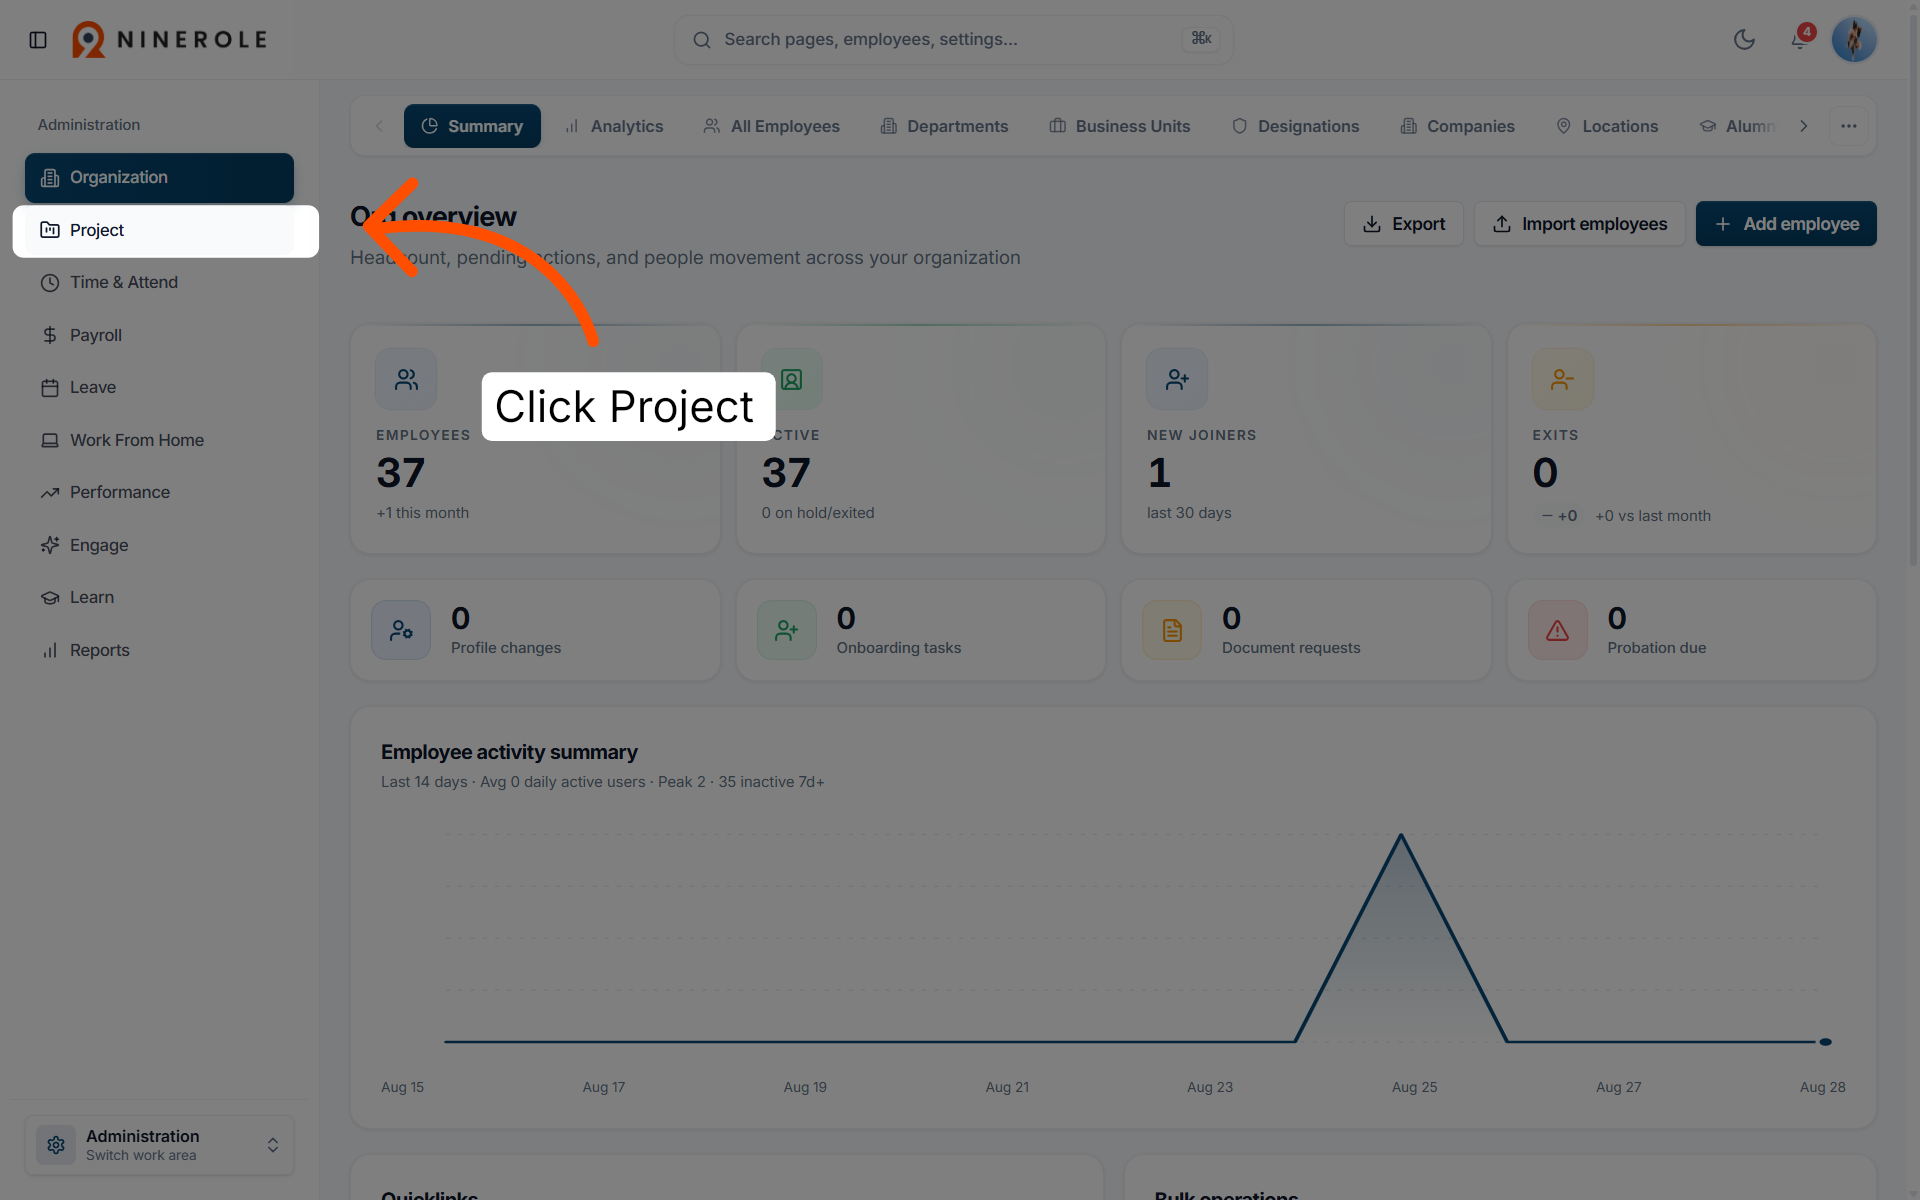Click the Ninerole logo
The height and width of the screenshot is (1200, 1920).
(x=170, y=40)
